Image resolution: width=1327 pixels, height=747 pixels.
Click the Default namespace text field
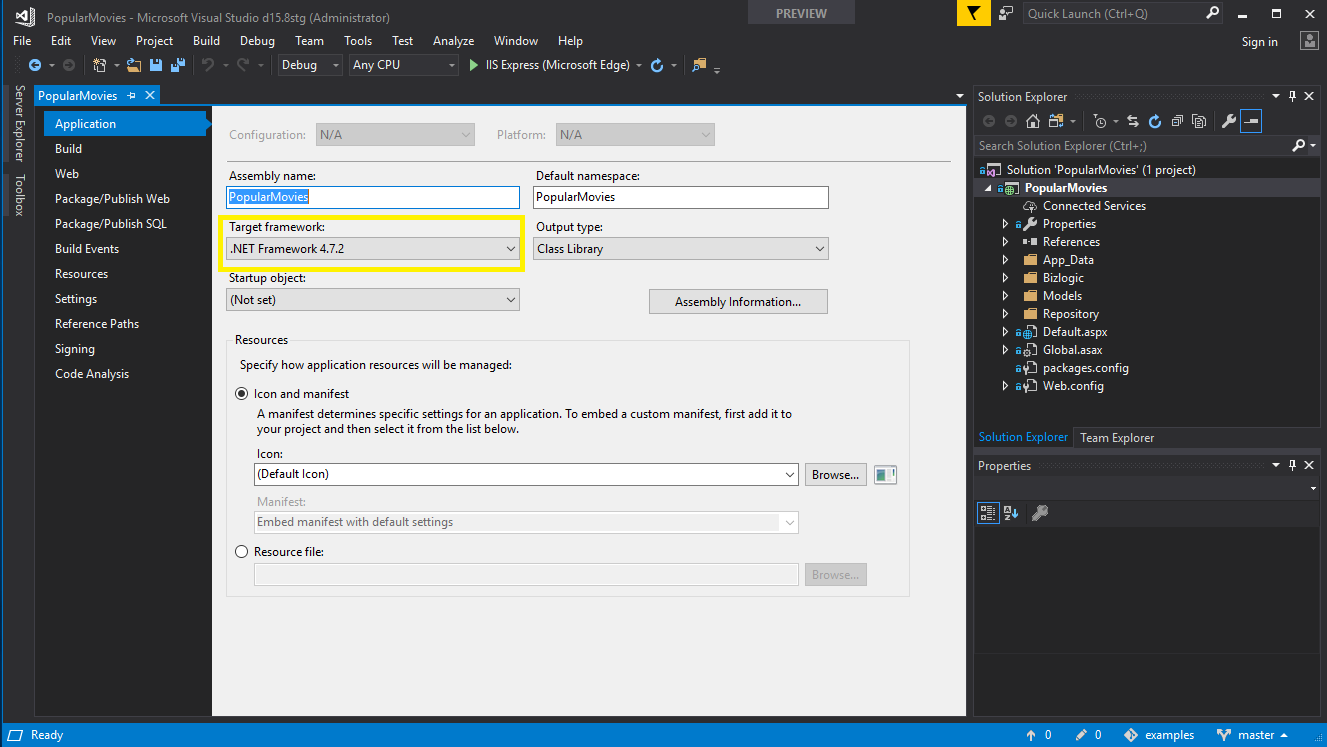pyautogui.click(x=681, y=197)
